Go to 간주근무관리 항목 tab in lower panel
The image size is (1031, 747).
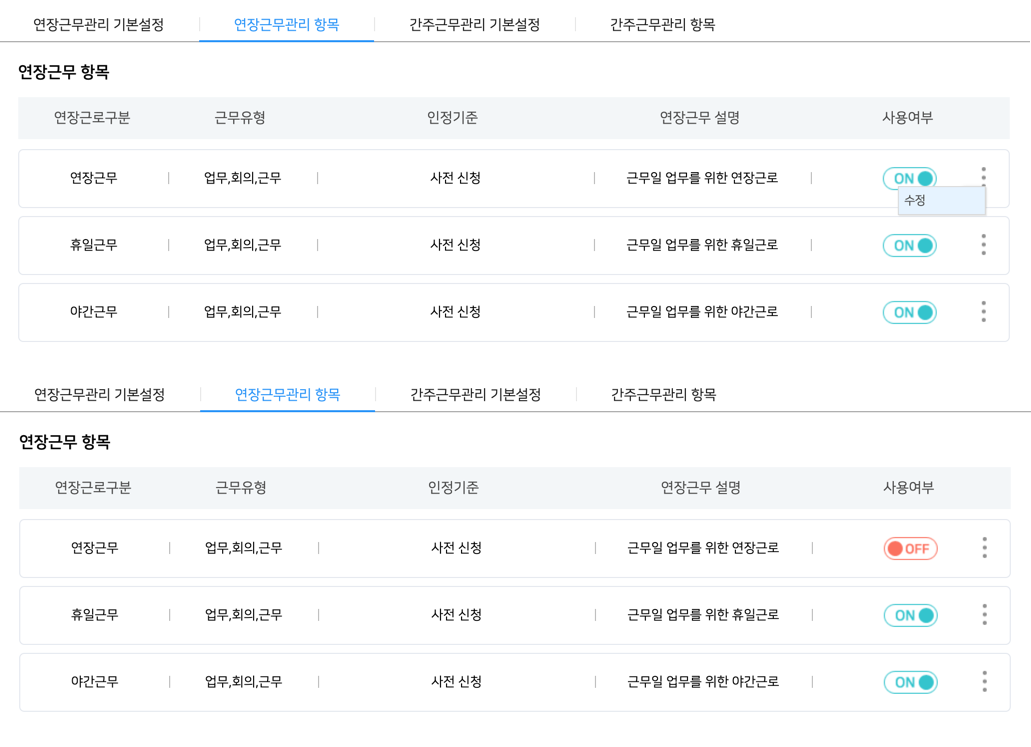(x=663, y=395)
